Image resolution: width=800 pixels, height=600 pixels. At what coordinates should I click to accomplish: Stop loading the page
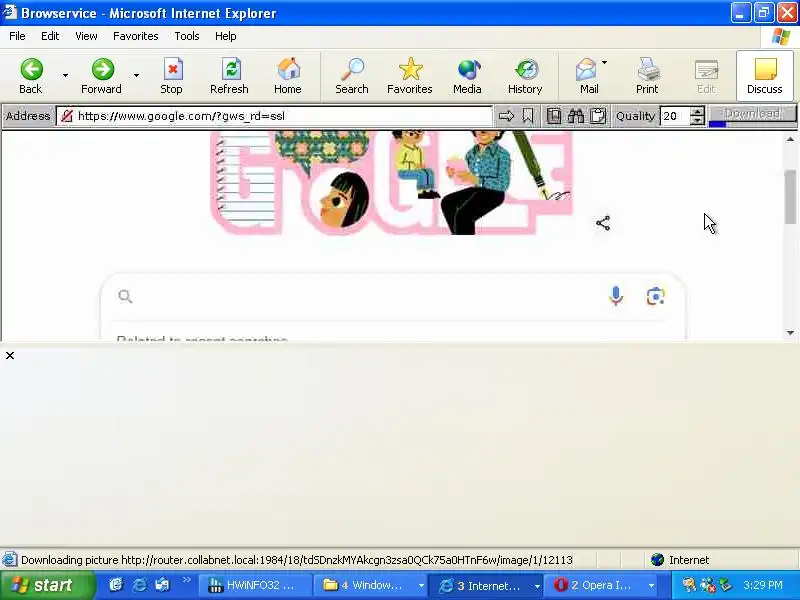pos(172,77)
